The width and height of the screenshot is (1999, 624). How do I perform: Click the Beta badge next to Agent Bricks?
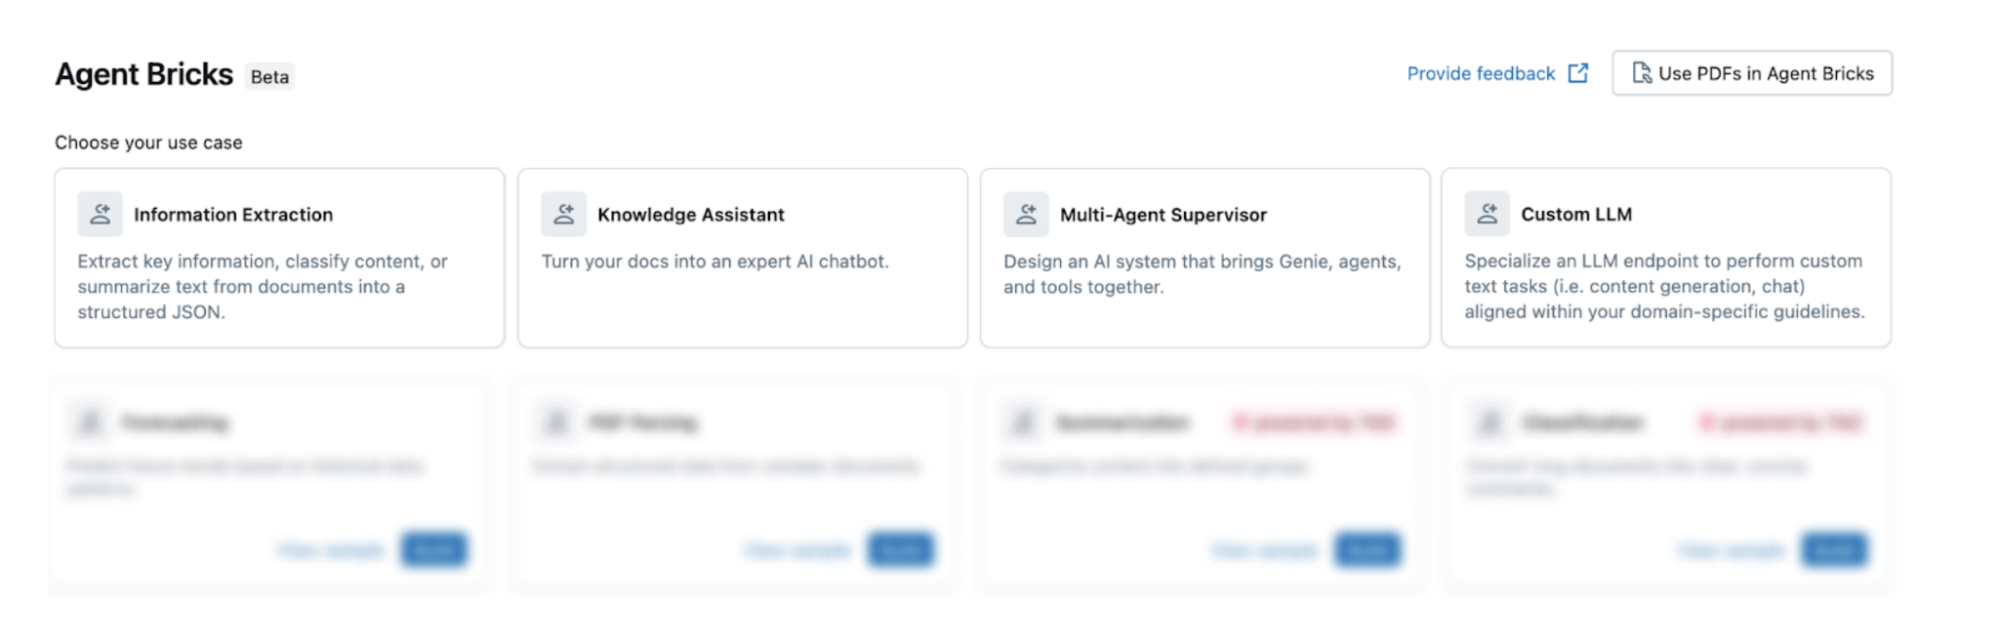[269, 77]
